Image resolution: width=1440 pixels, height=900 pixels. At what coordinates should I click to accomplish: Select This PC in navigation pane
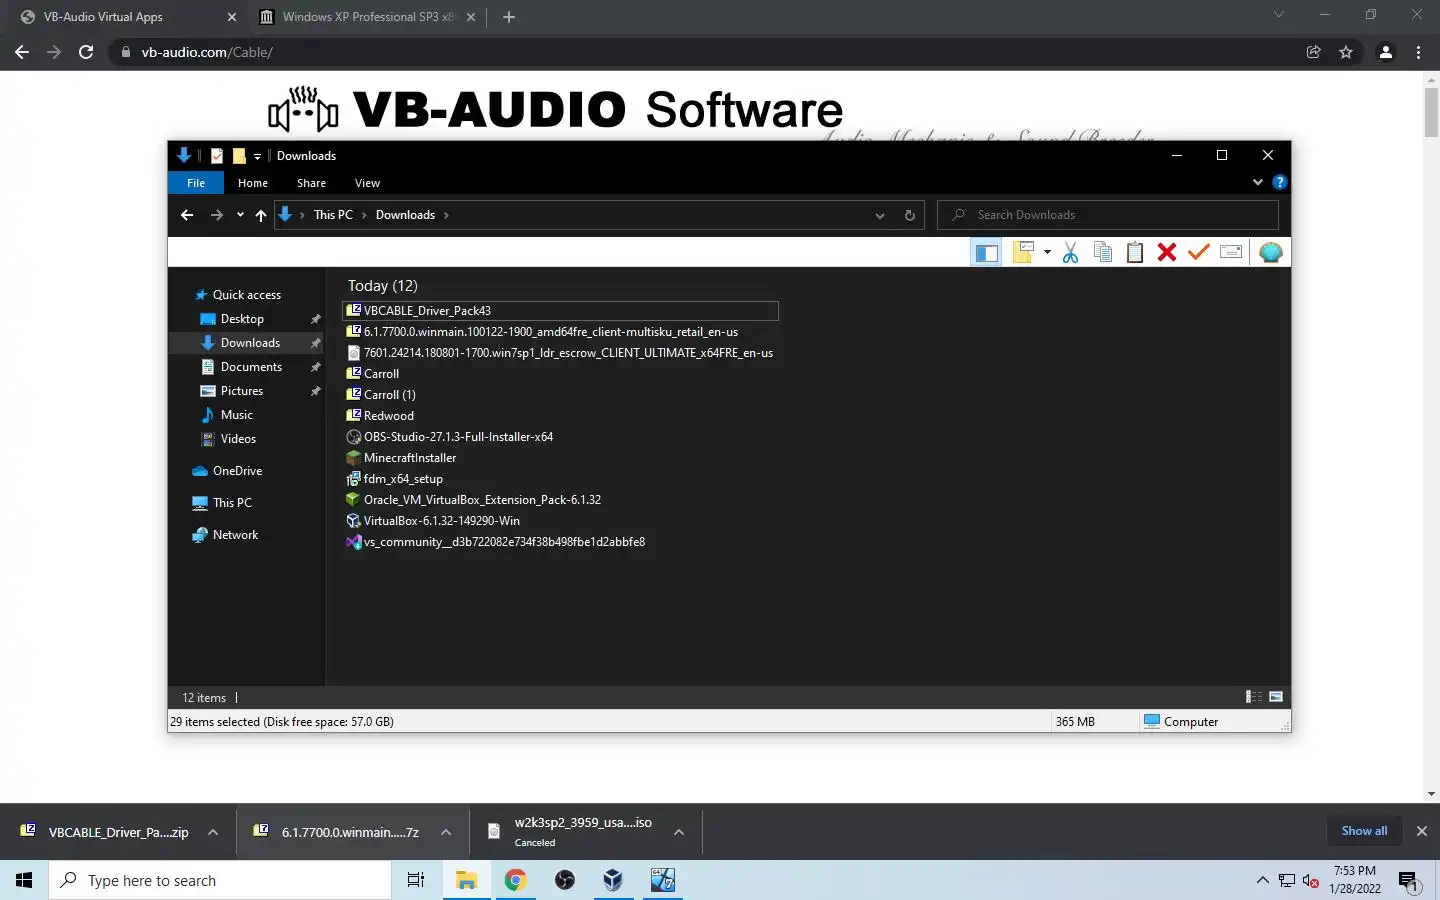(x=232, y=503)
